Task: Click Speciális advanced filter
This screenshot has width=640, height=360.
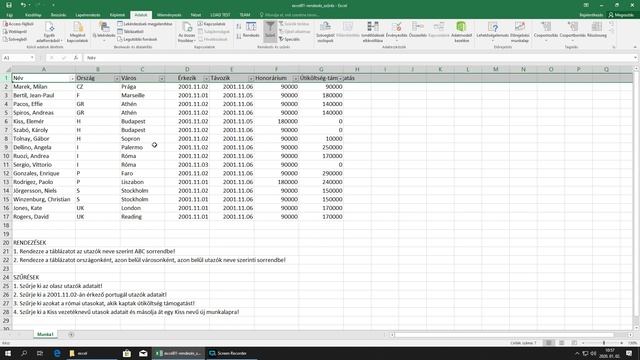Action: pos(290,39)
